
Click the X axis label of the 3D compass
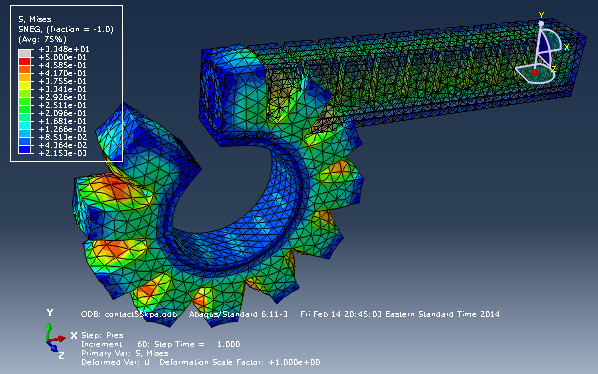pyautogui.click(x=566, y=47)
